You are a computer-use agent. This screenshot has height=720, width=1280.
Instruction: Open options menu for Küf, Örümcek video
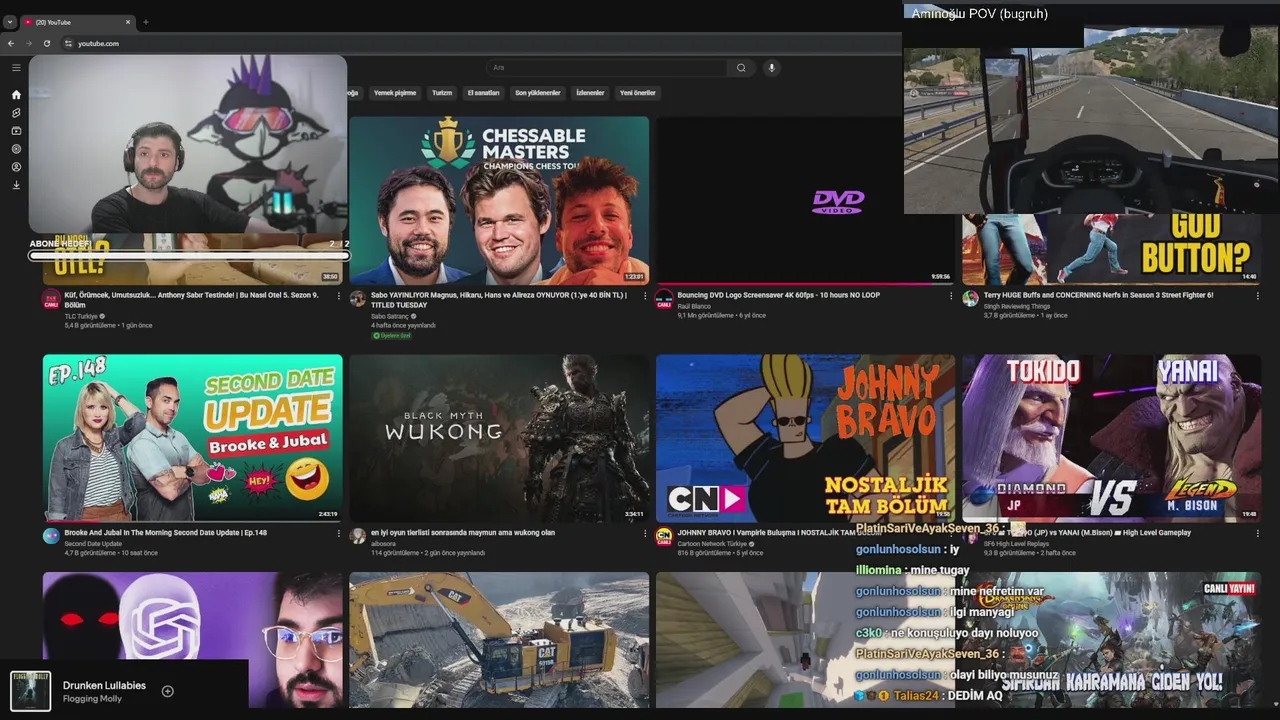(x=338, y=296)
